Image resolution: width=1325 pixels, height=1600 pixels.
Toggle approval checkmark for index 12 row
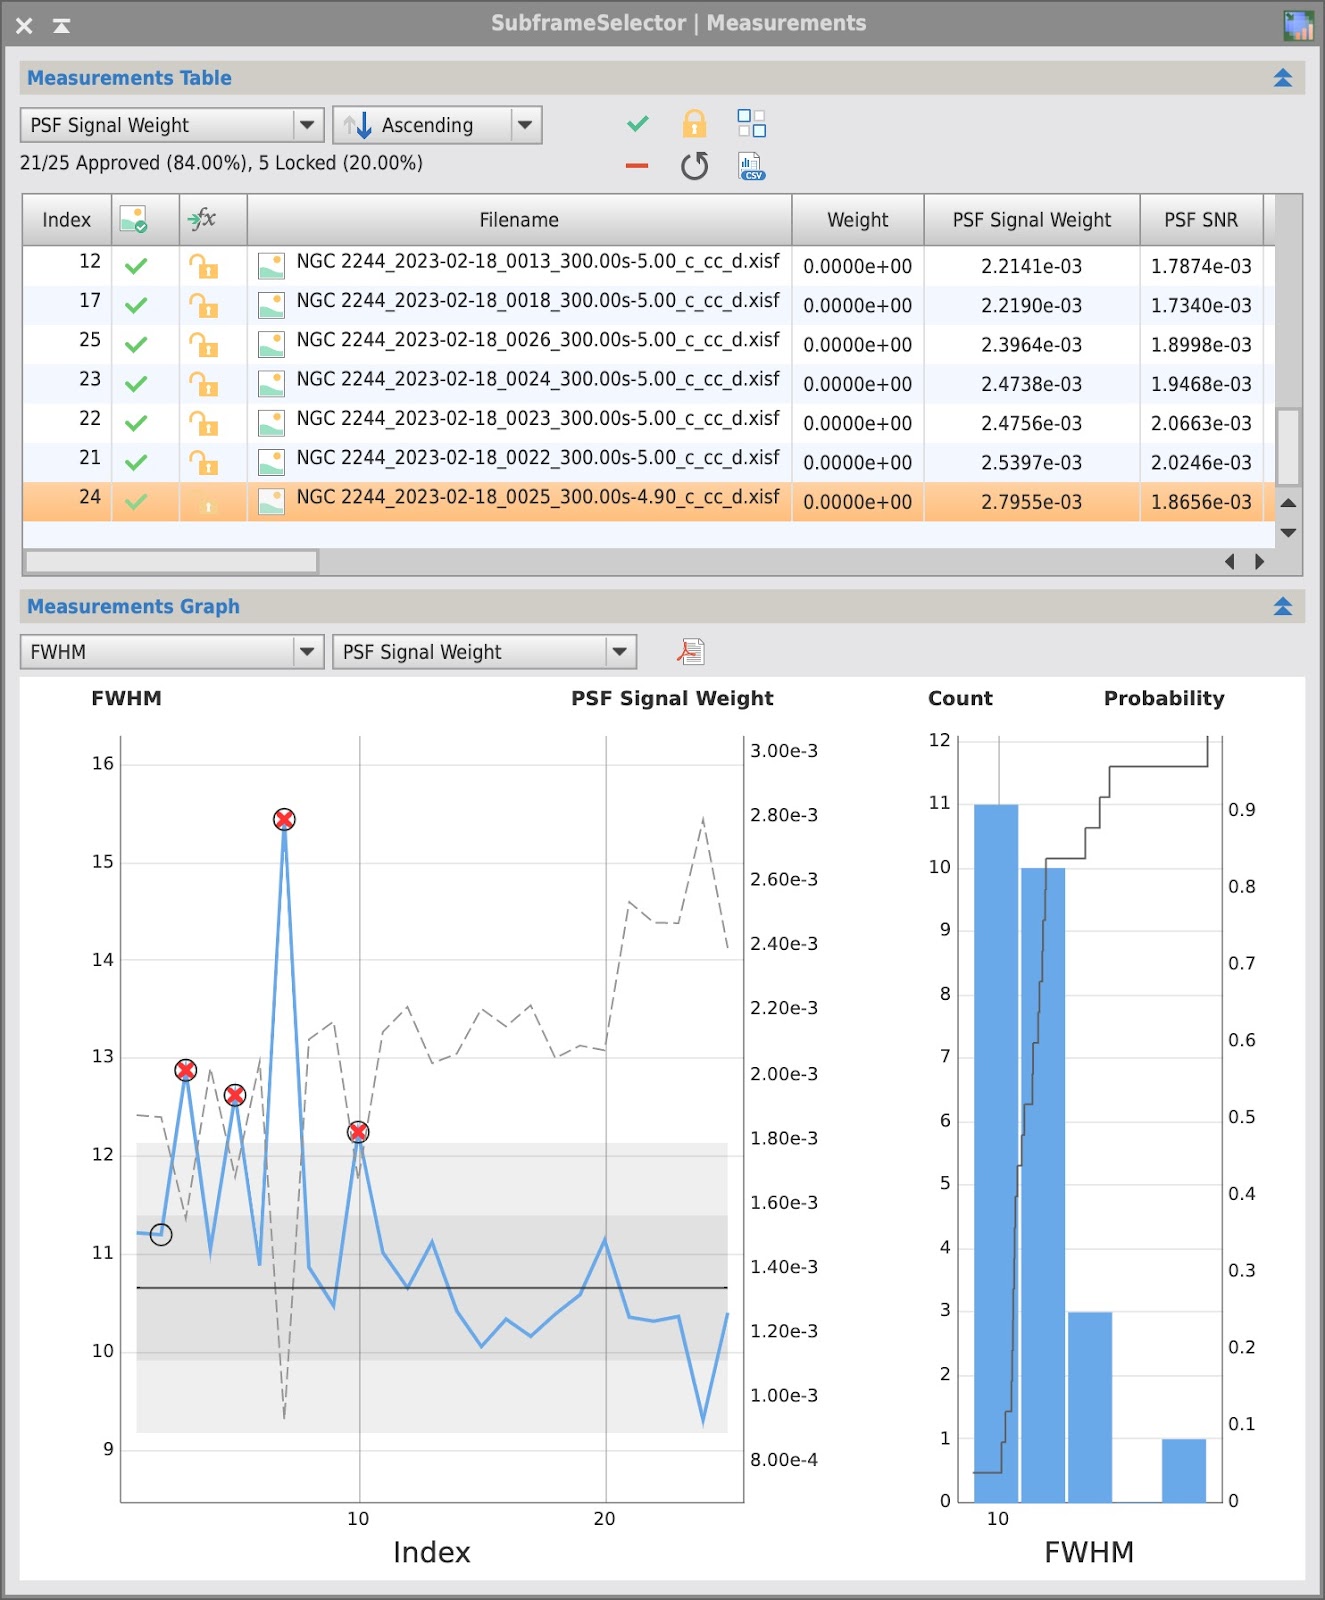(136, 266)
